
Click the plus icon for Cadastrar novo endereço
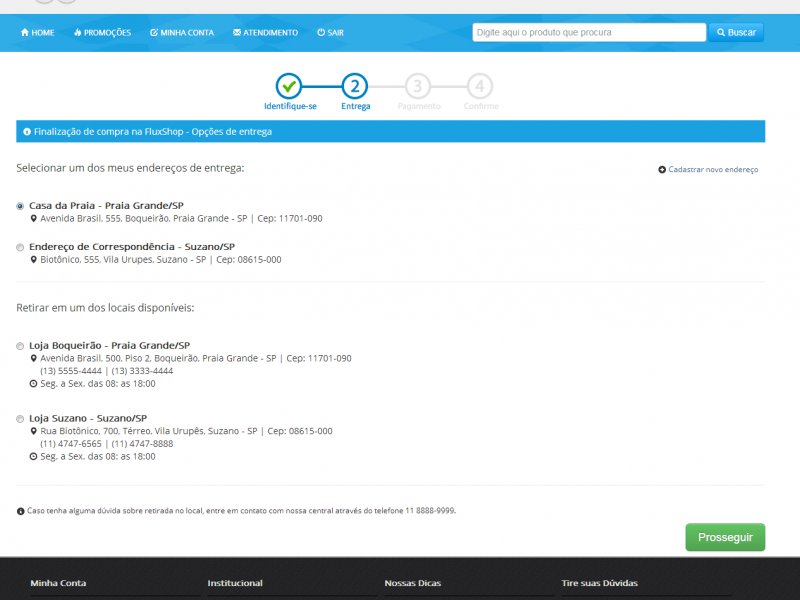click(x=662, y=169)
